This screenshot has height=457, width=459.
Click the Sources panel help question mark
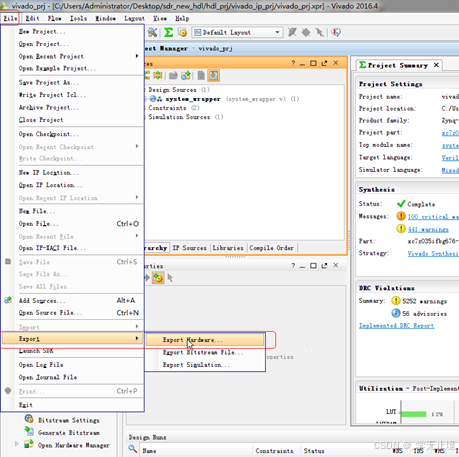pyautogui.click(x=293, y=63)
